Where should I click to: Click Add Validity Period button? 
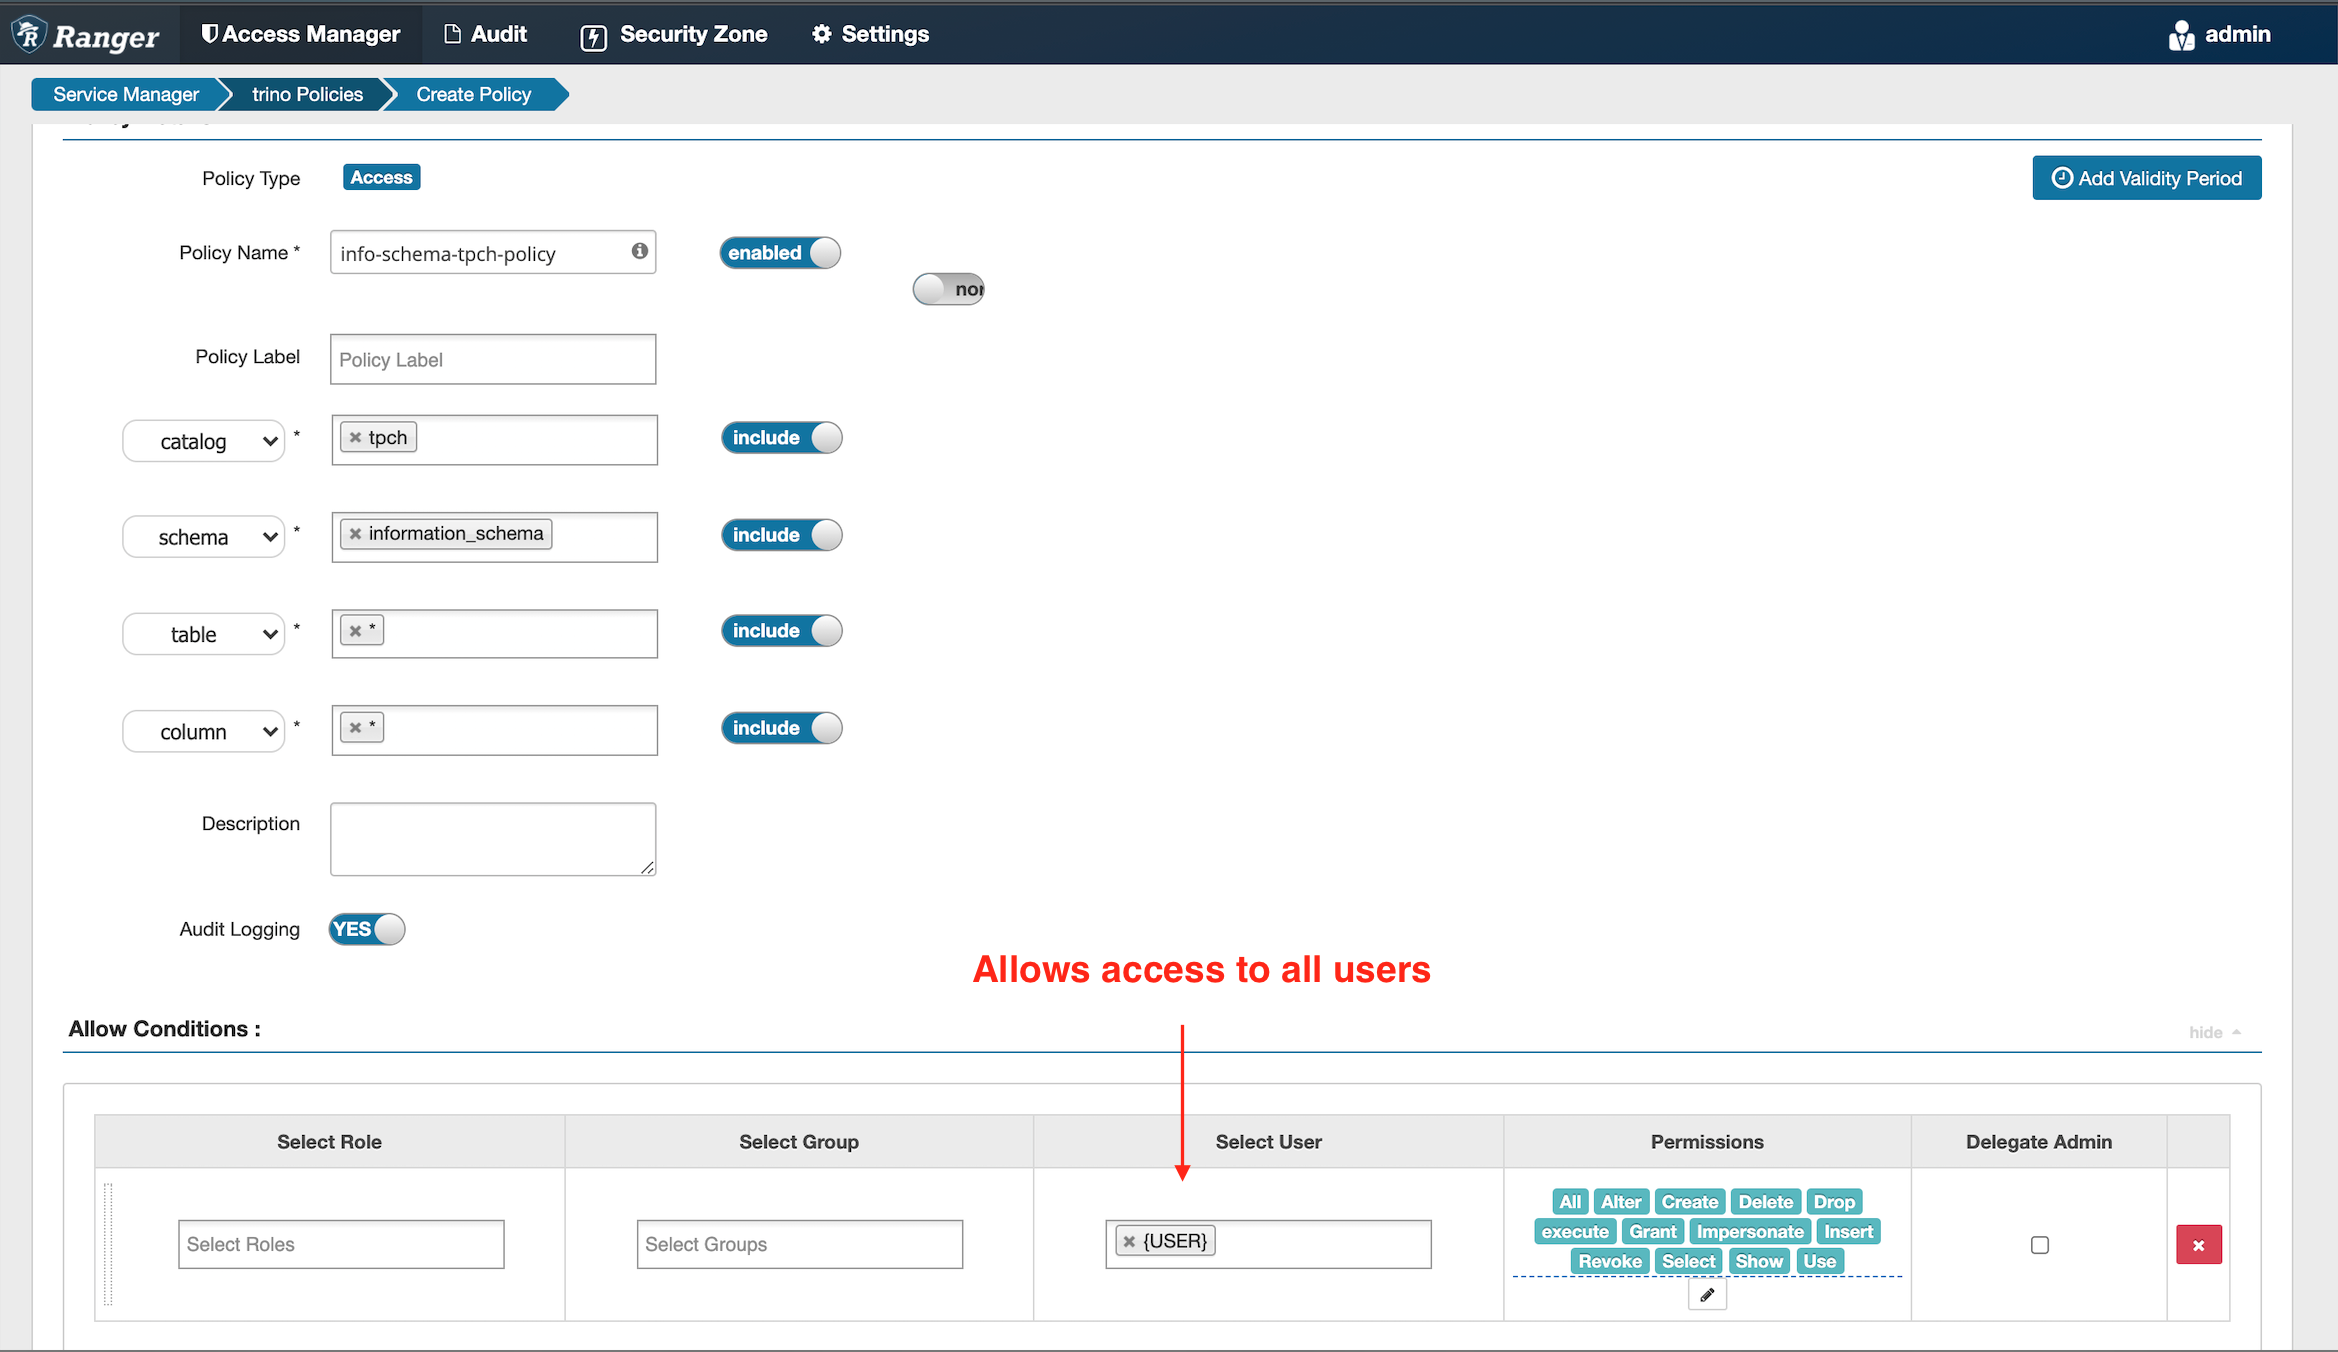[x=2146, y=178]
